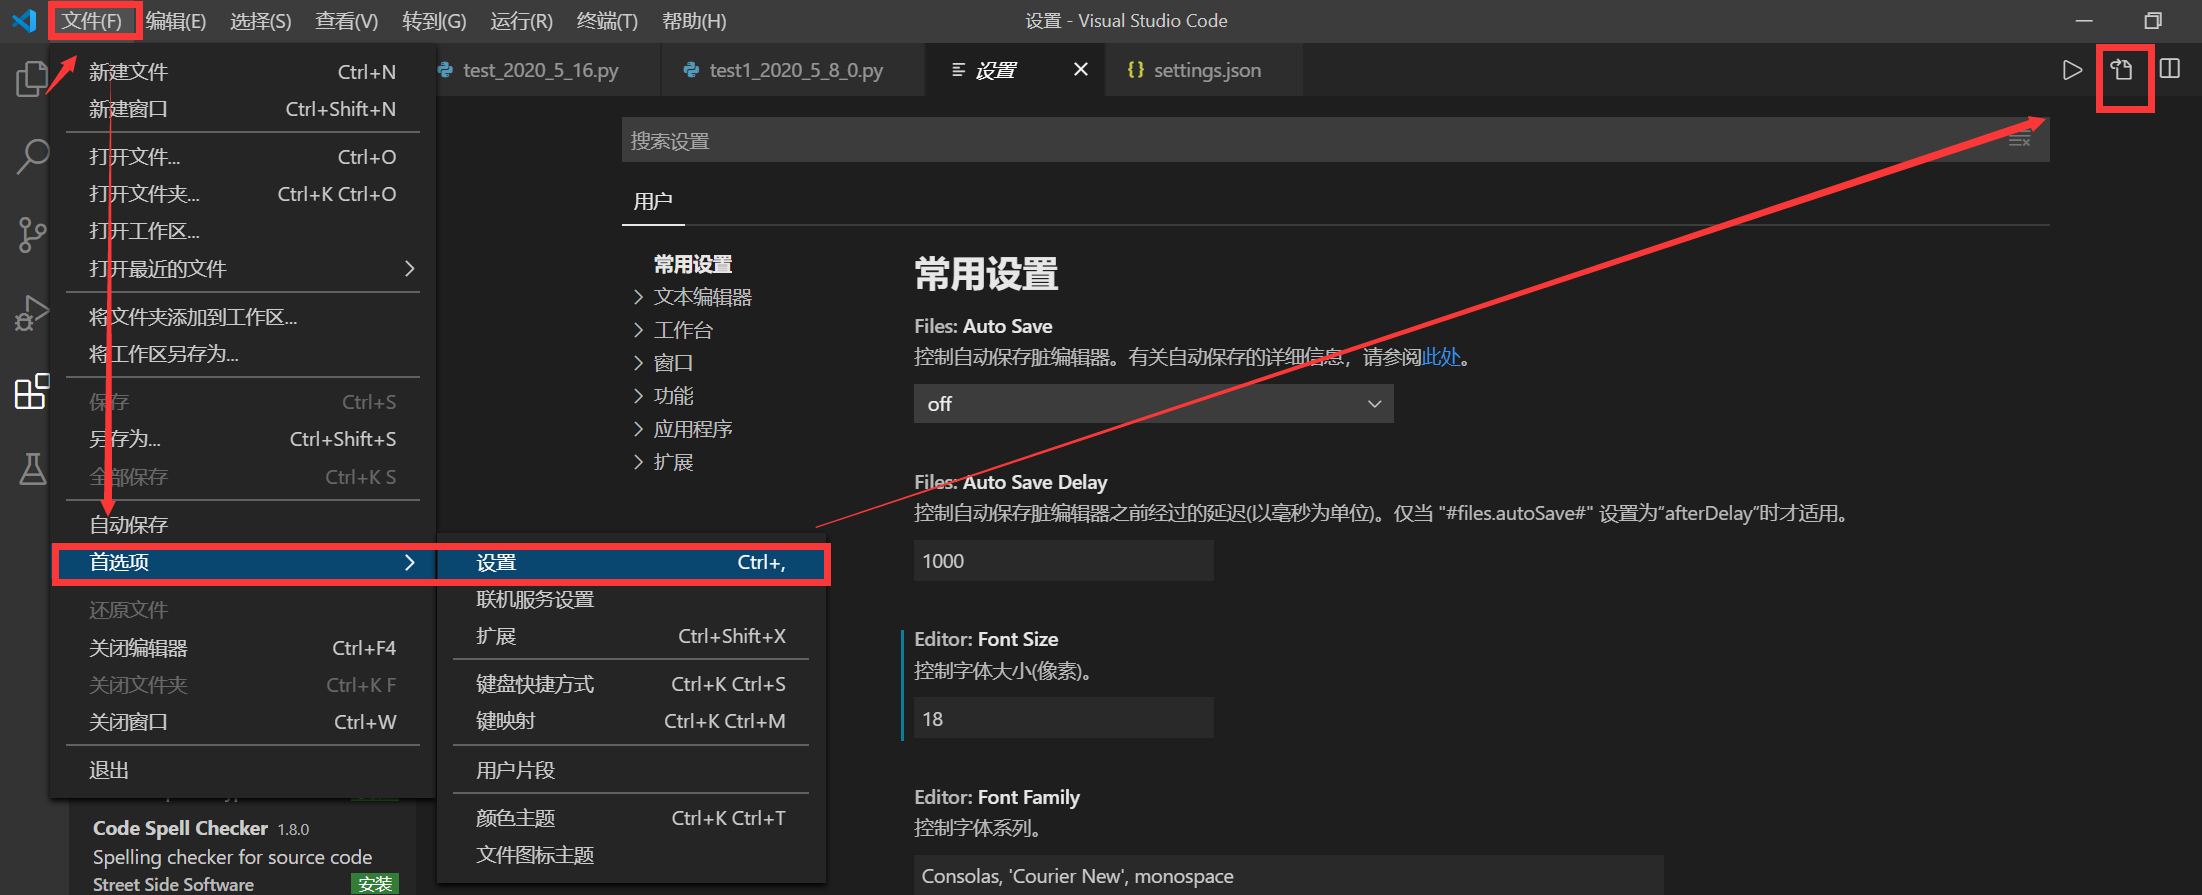Select 文件图标主题 submenu item
The image size is (2202, 895).
click(631, 855)
